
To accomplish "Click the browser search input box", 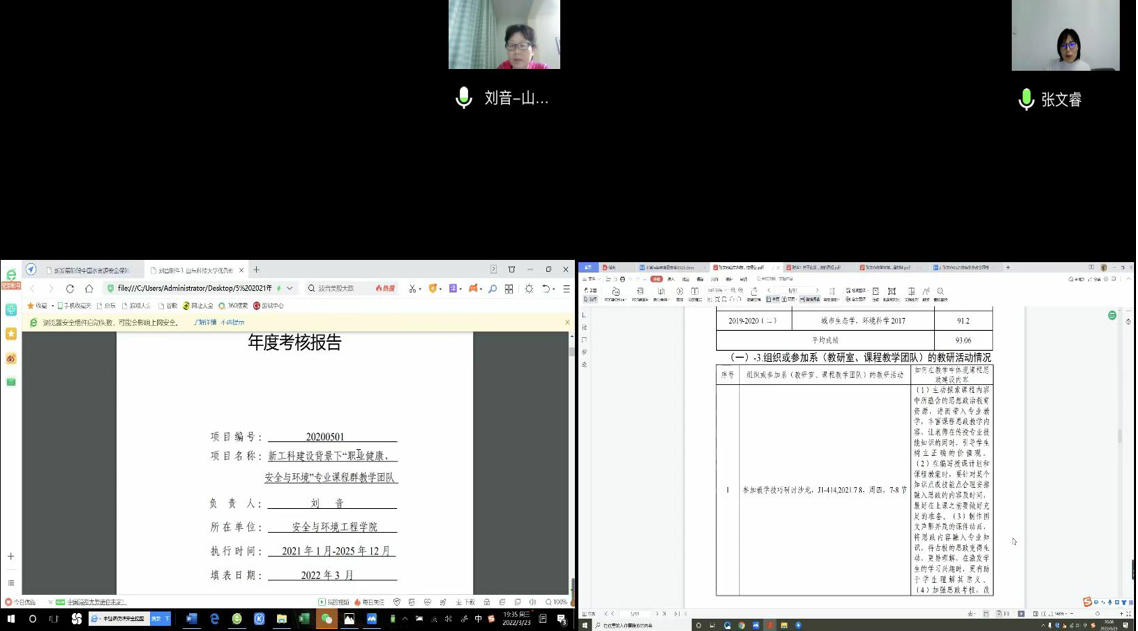I will tap(338, 289).
